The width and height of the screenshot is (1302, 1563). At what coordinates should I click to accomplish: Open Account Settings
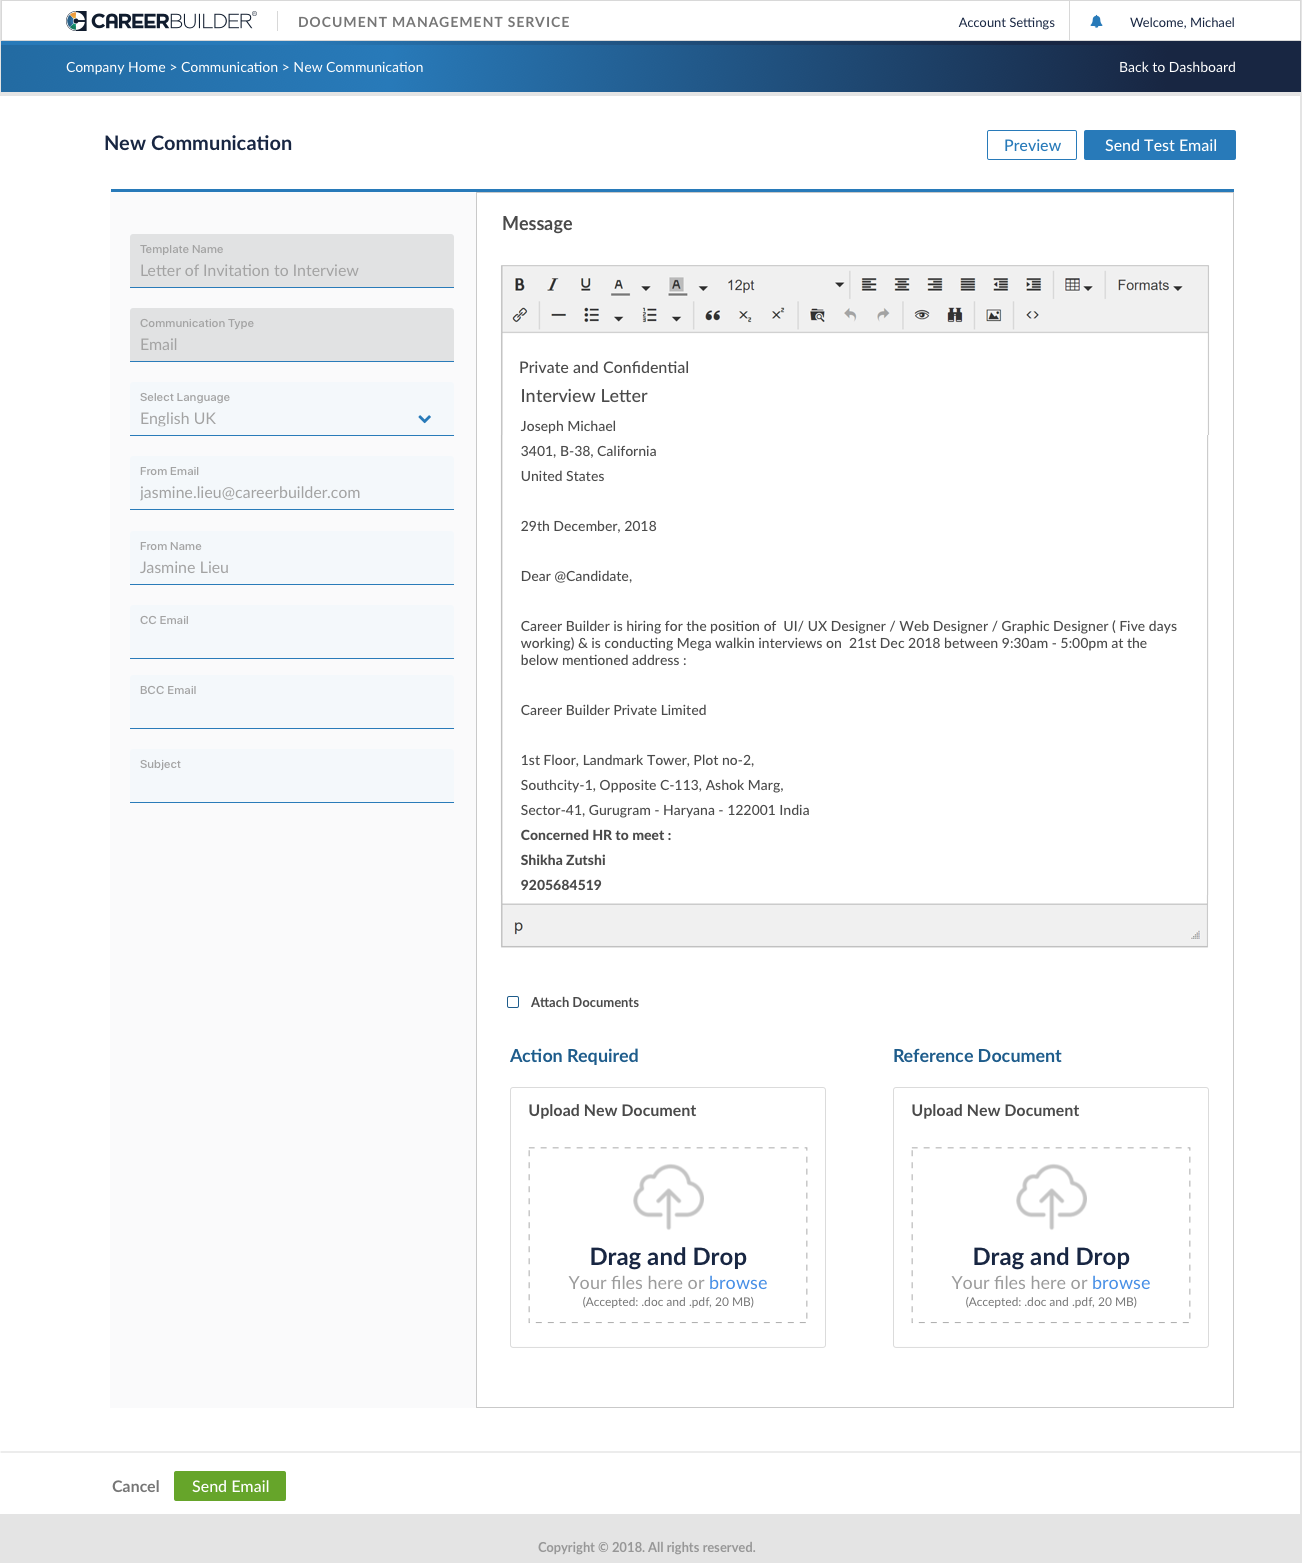[1006, 22]
